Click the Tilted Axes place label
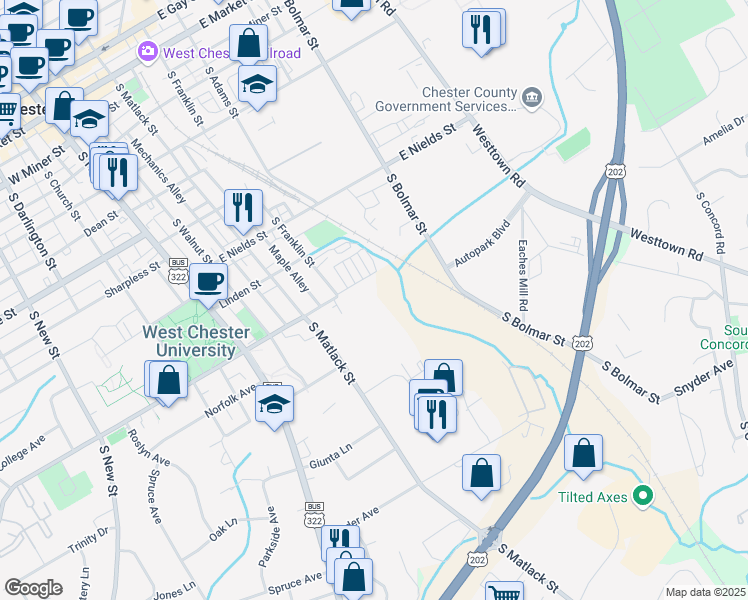This screenshot has height=600, width=748. [x=592, y=497]
